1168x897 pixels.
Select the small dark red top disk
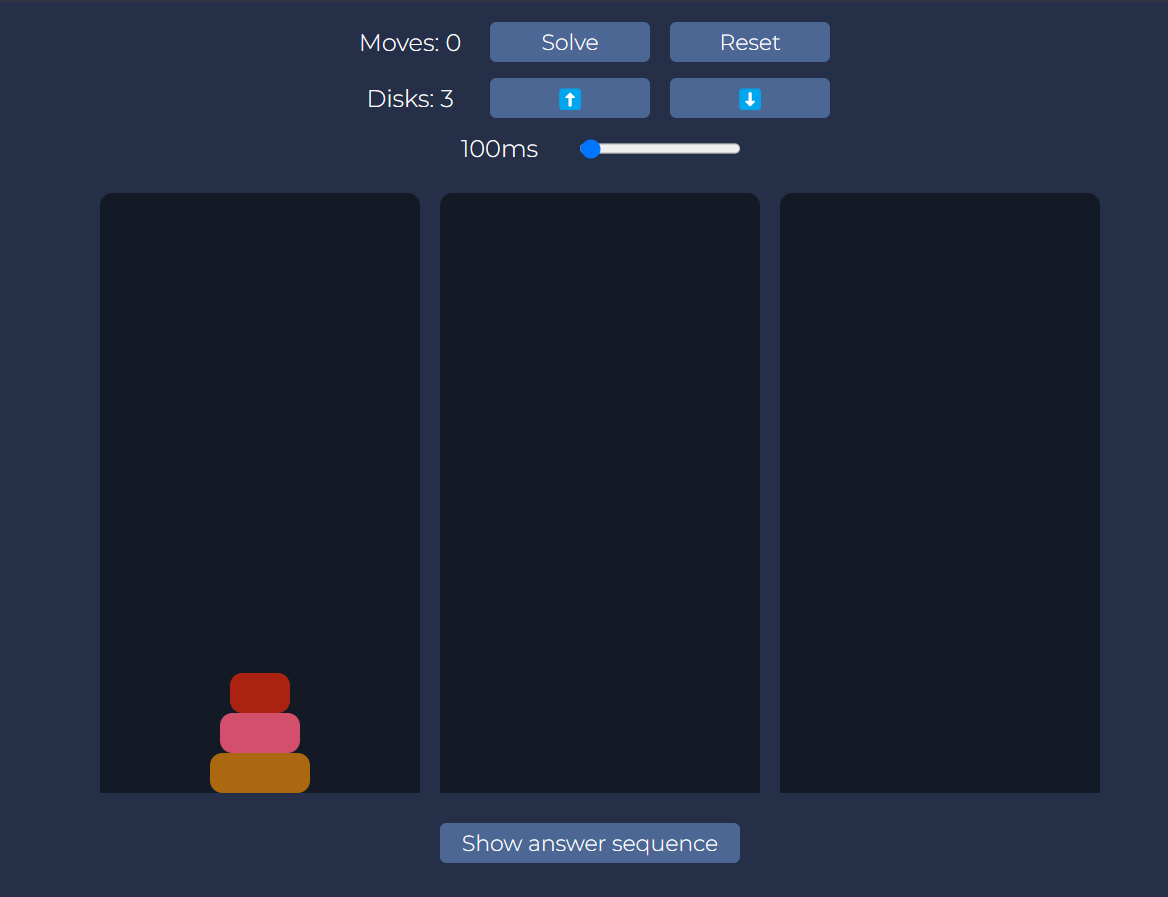[260, 693]
